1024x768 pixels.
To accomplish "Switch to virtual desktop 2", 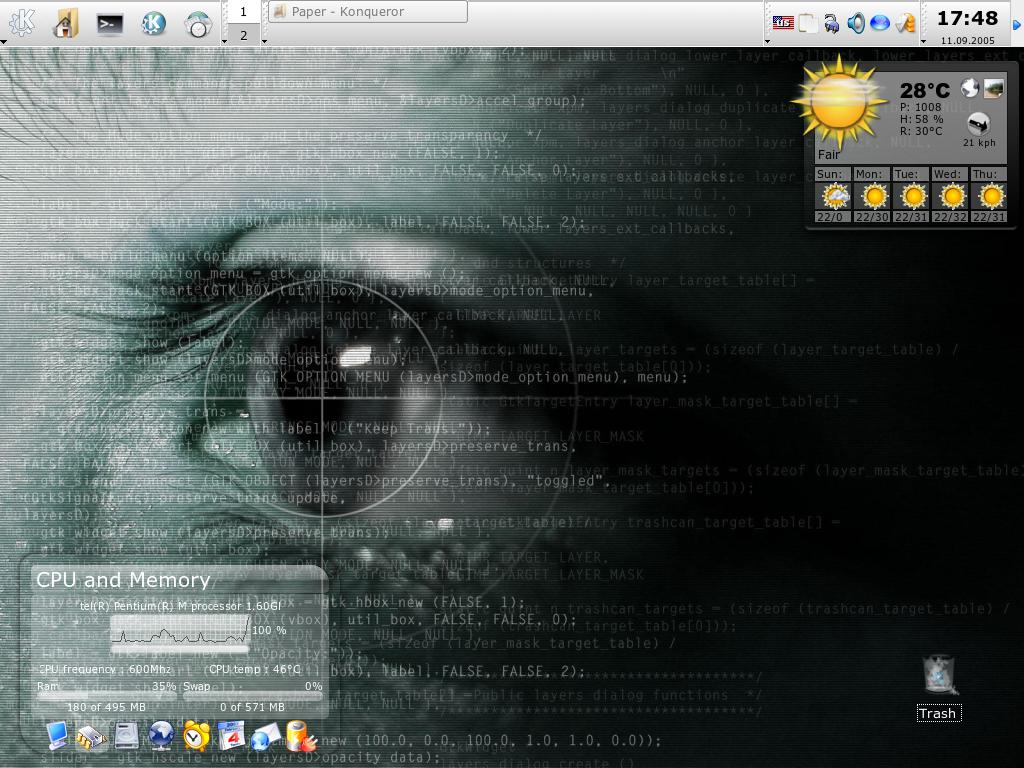I will 244,35.
